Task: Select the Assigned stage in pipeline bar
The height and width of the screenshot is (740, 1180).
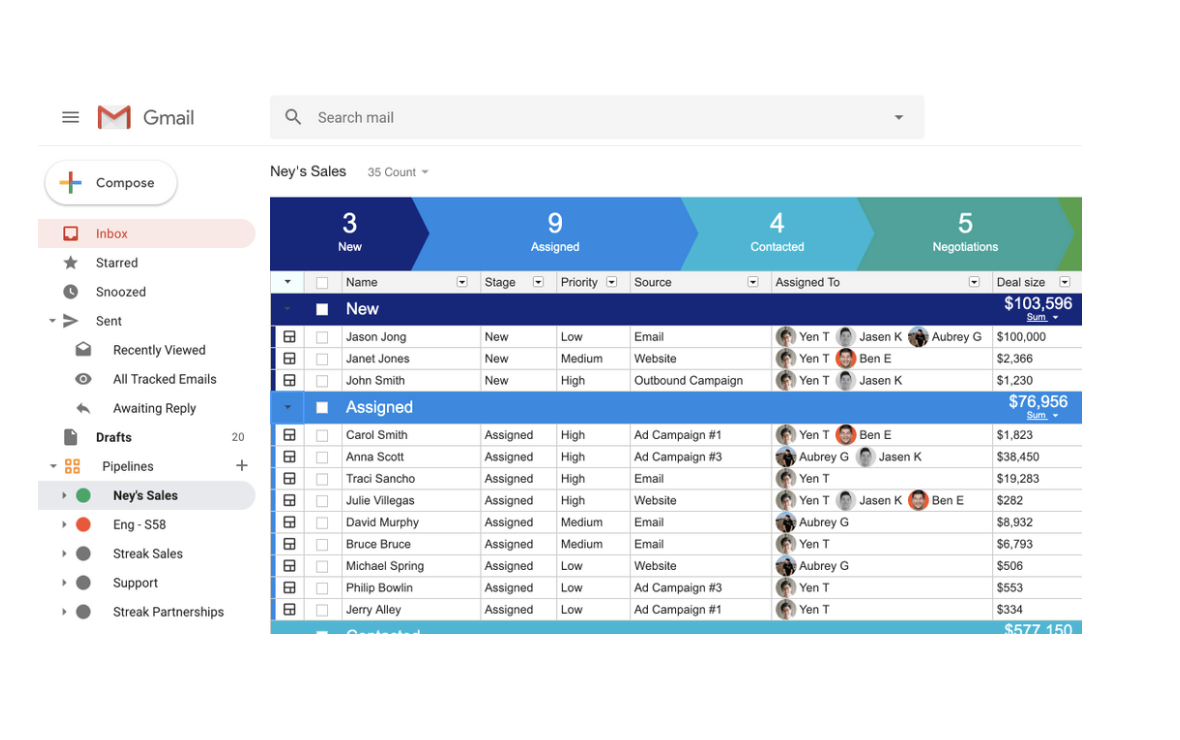Action: pos(555,233)
